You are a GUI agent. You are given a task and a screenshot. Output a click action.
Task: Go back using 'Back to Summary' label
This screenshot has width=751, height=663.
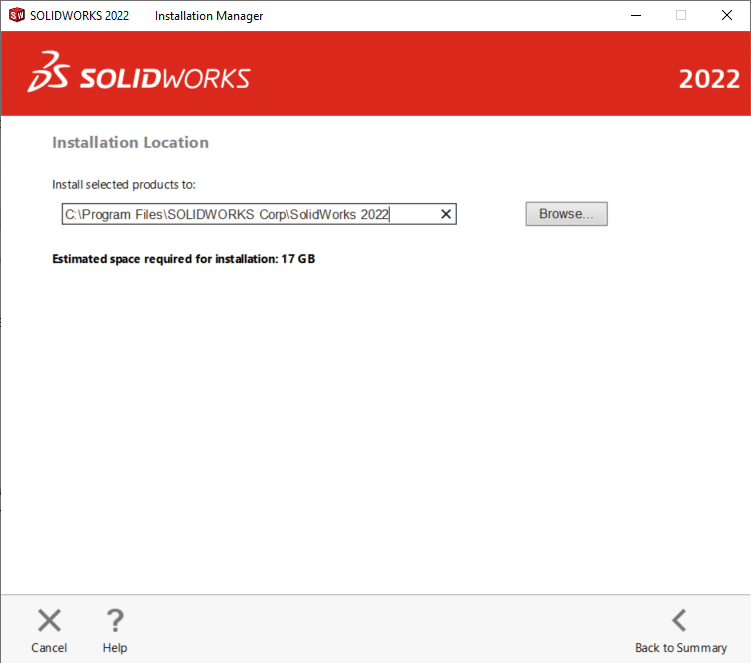(681, 648)
